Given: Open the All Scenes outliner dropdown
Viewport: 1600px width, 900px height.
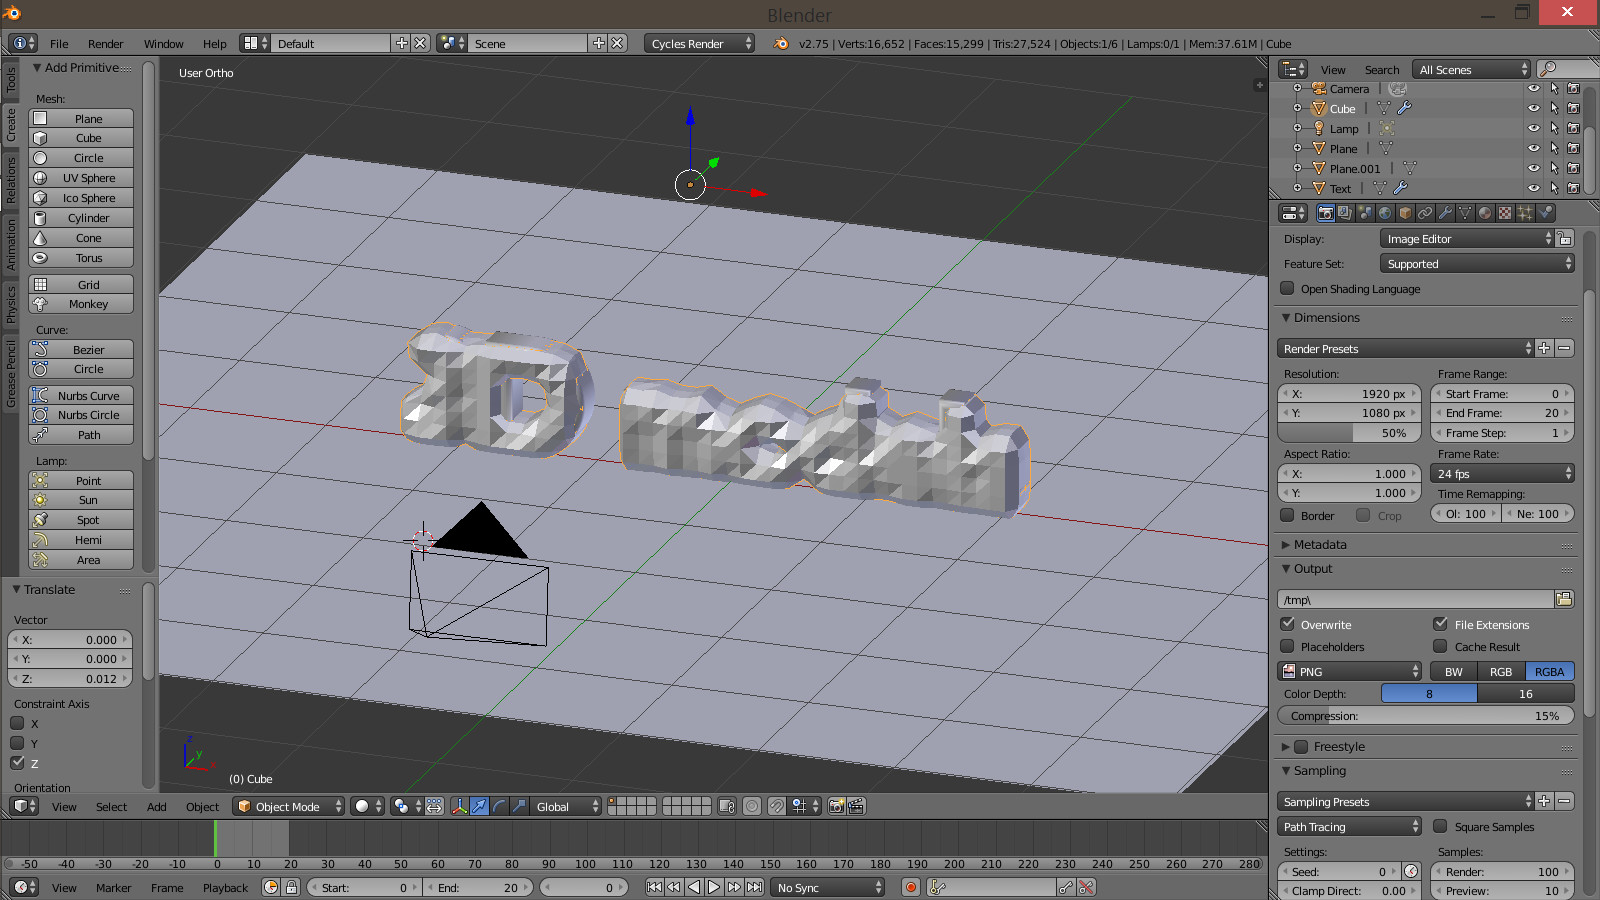Looking at the screenshot, I should pos(1471,69).
